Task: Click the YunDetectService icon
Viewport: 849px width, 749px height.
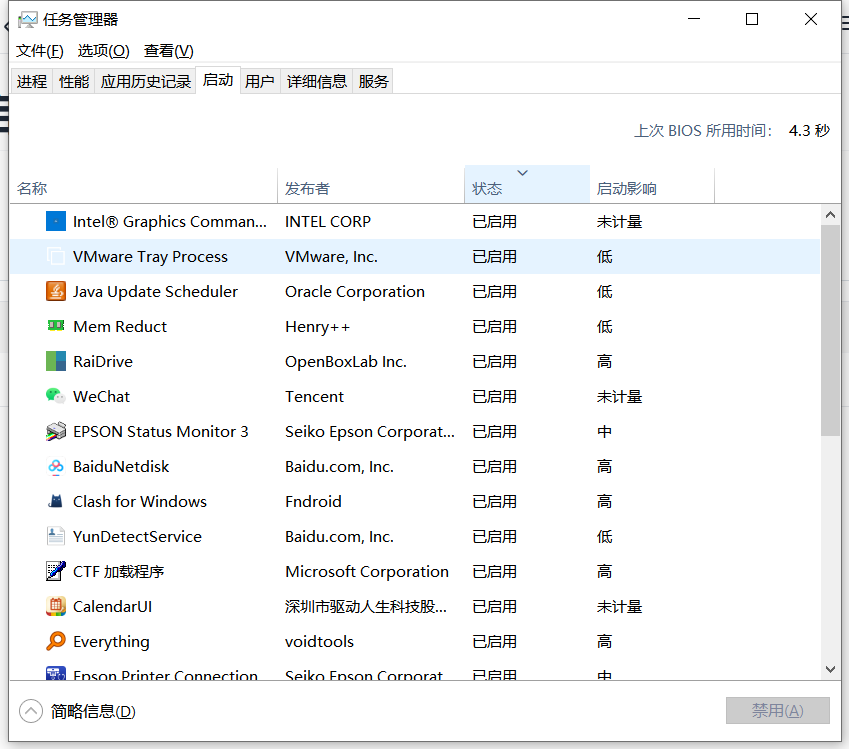Action: 56,536
